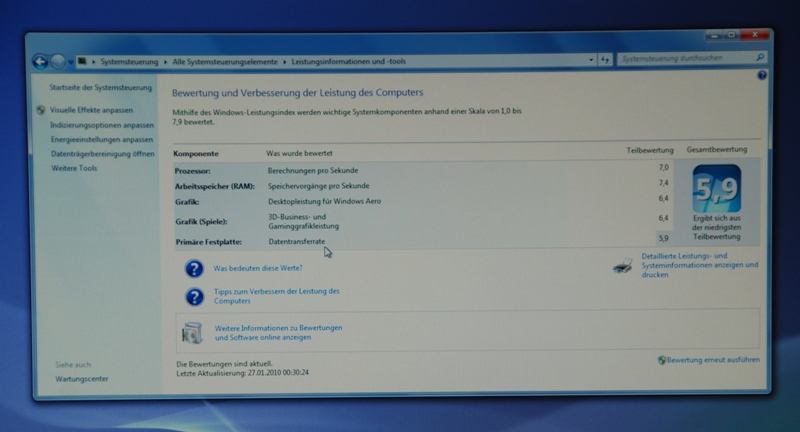Click the Teilbewertung column header

tap(650, 150)
